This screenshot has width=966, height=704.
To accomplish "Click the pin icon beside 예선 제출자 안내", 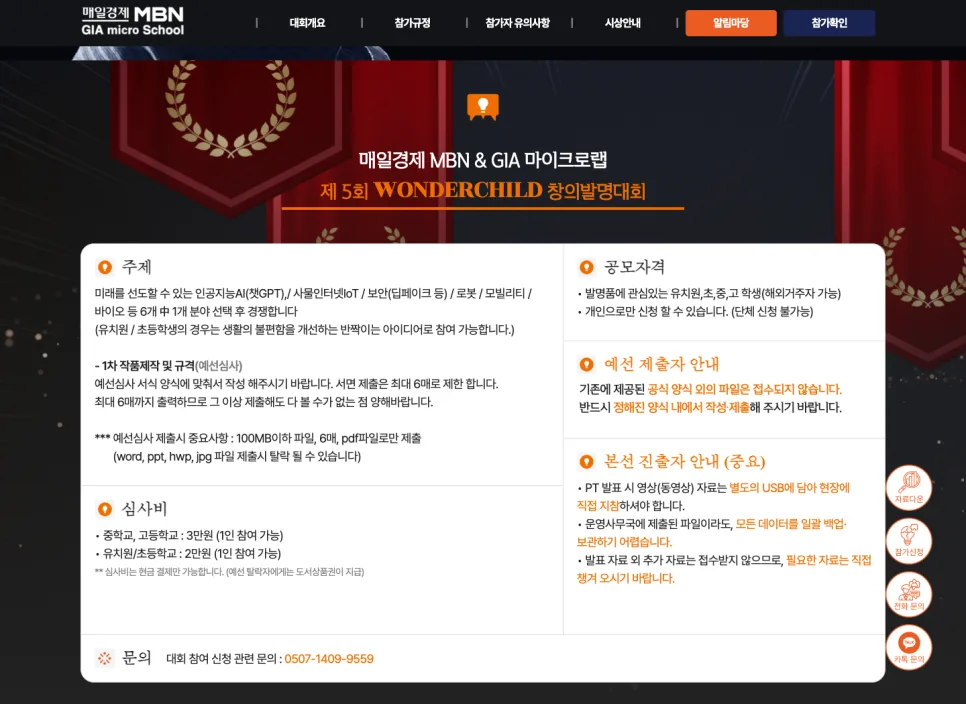I will tap(586, 365).
